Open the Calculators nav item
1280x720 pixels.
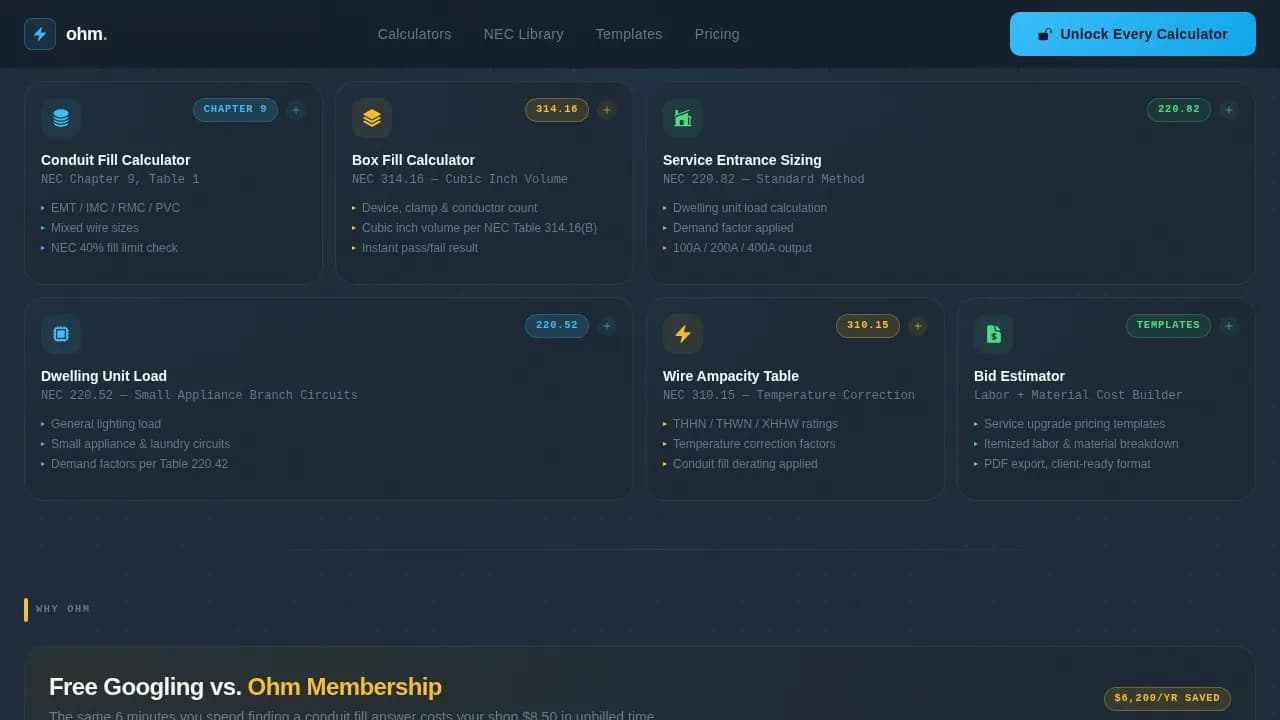click(414, 34)
